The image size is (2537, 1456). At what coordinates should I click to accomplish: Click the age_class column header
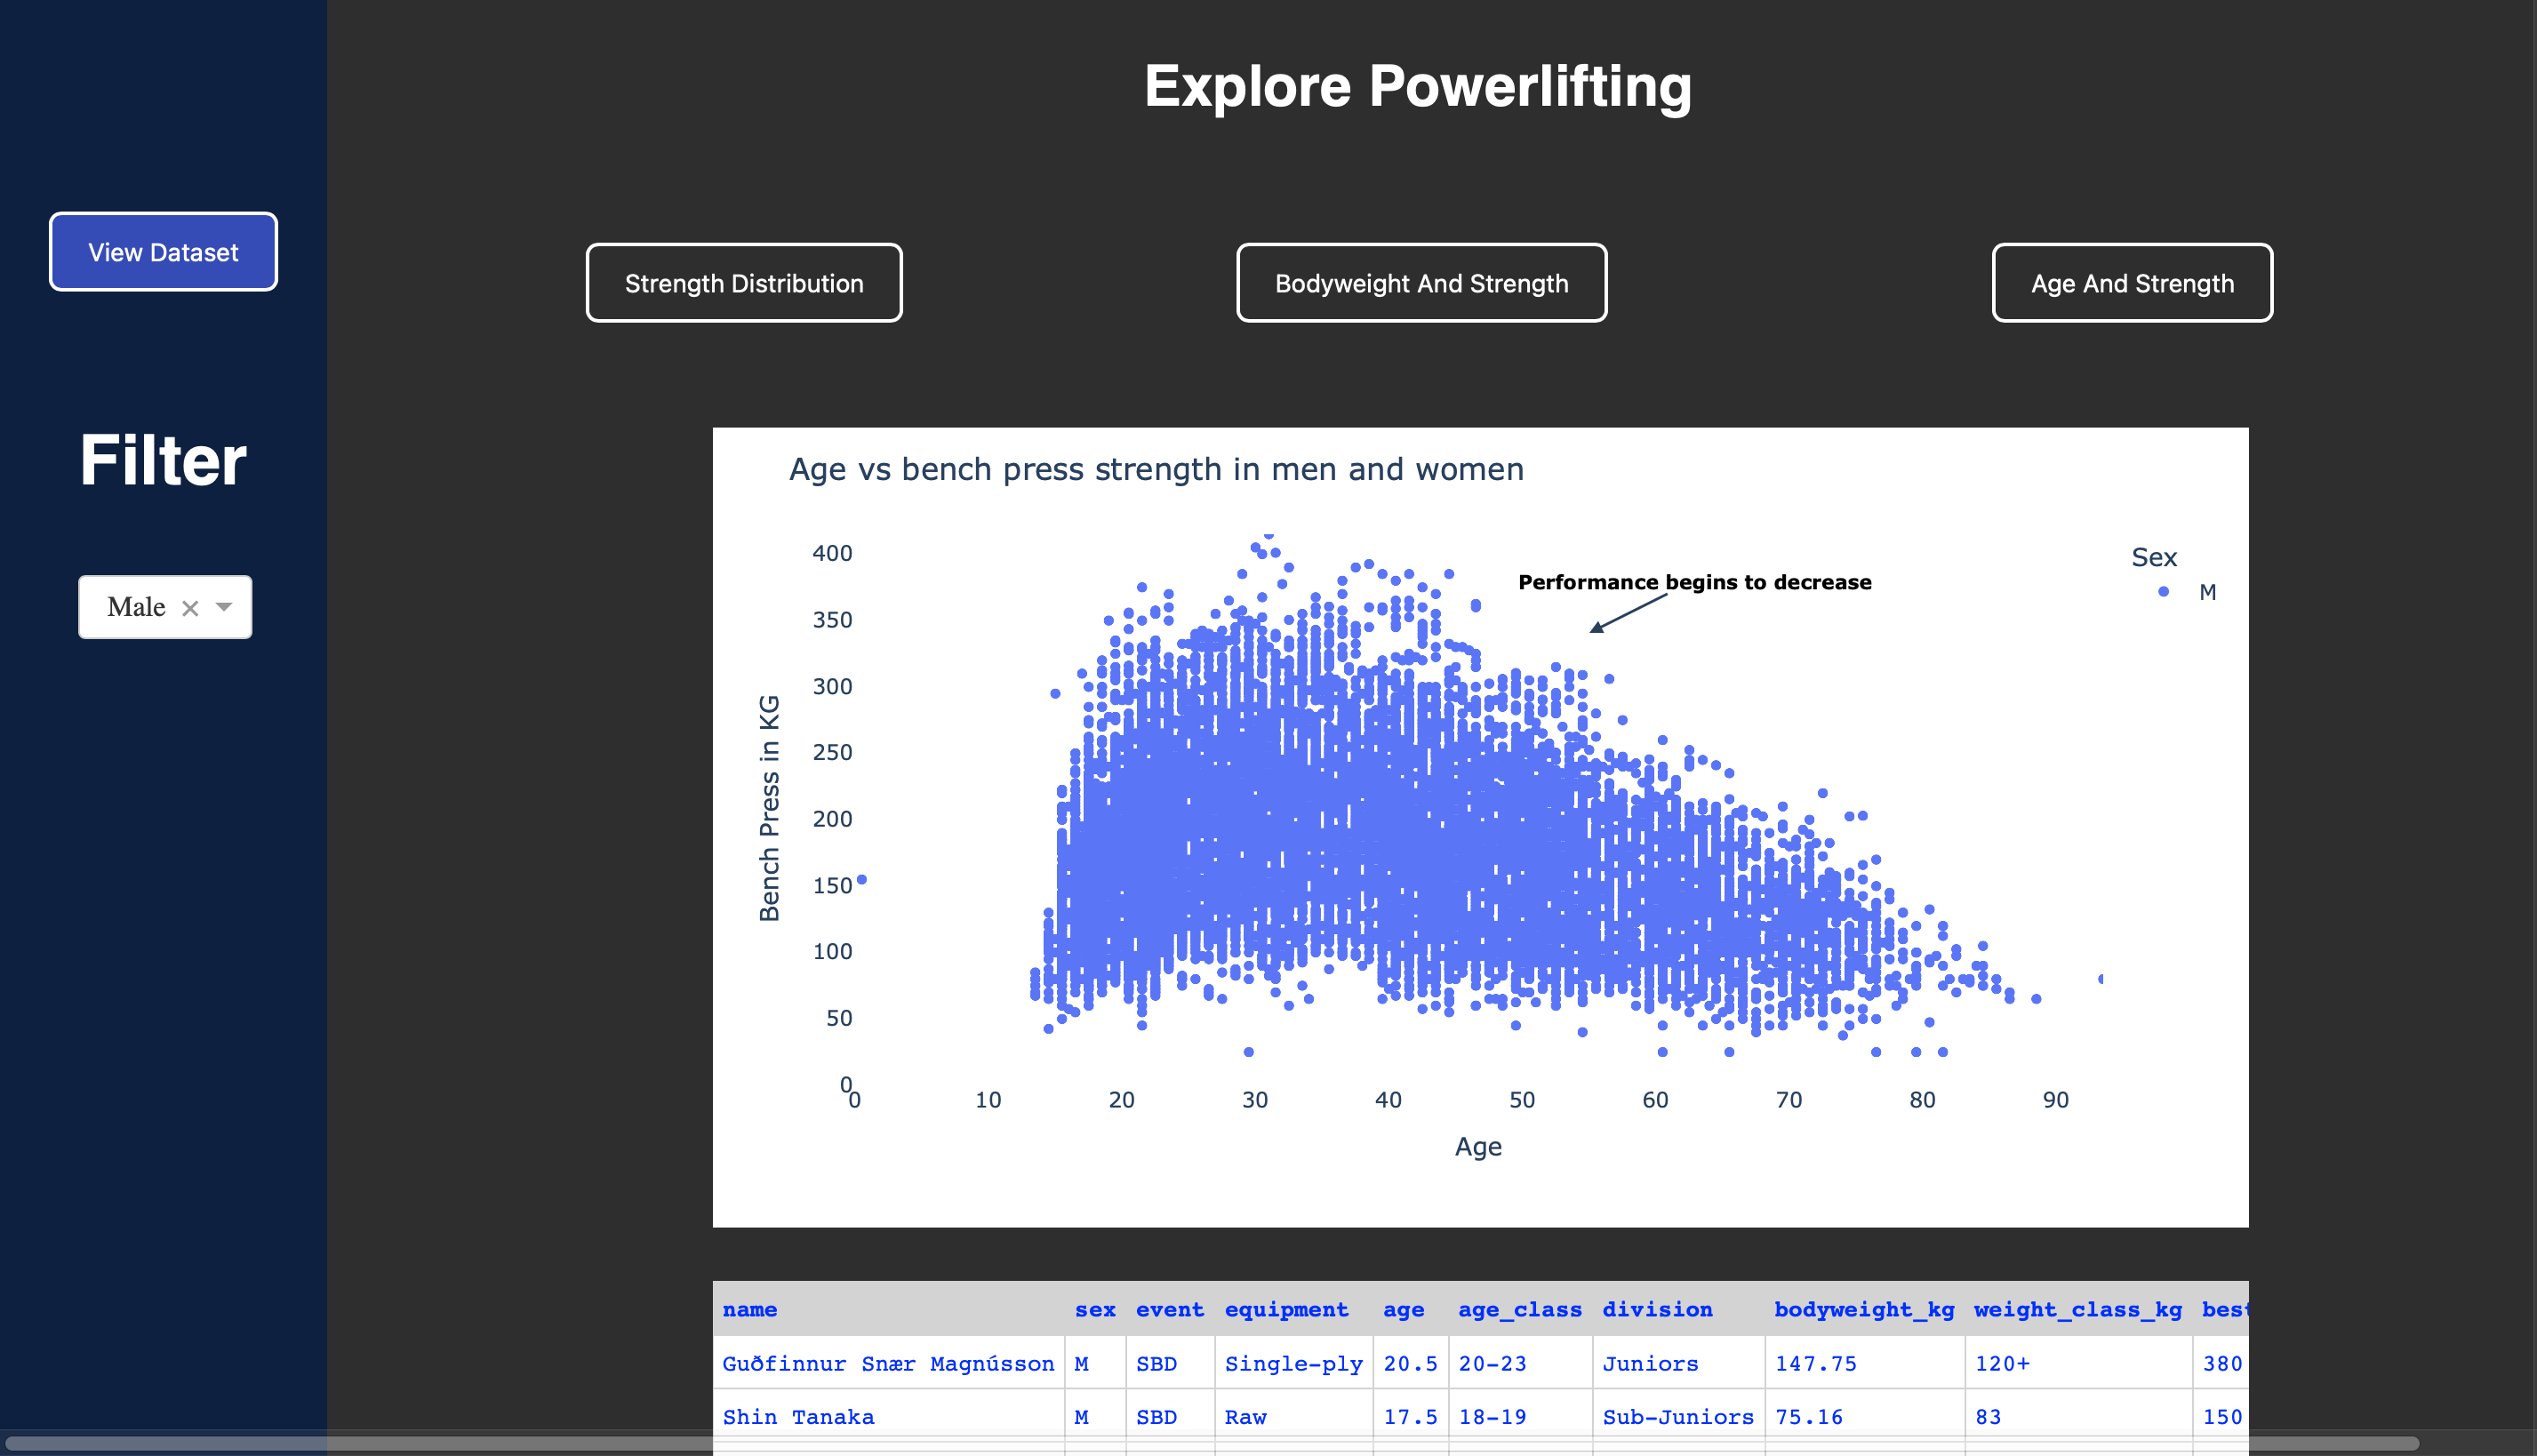point(1519,1309)
